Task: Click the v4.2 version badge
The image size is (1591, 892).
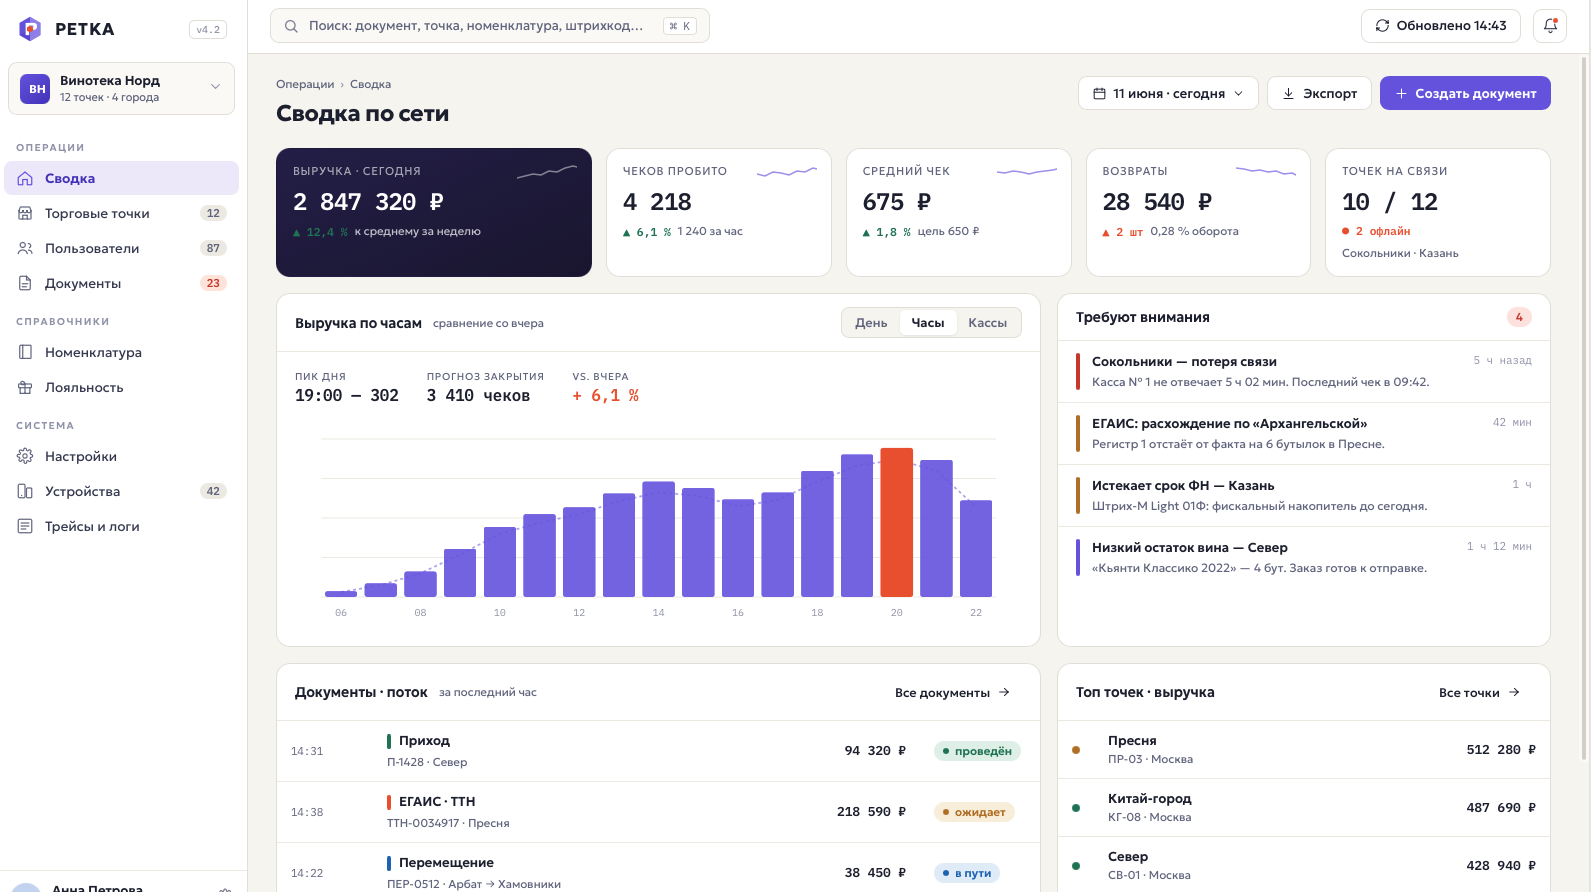Action: tap(208, 30)
